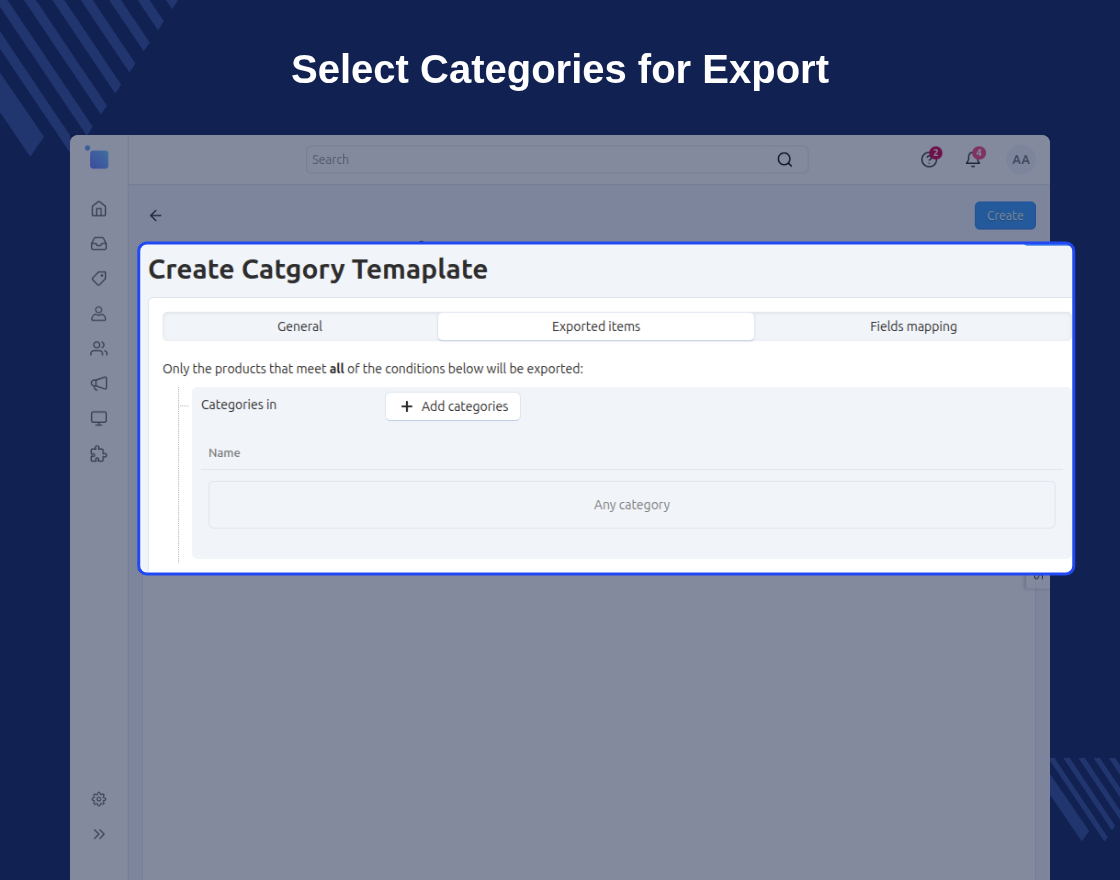1120x880 pixels.
Task: Open the puzzle piece add-ons icon
Action: pos(99,454)
